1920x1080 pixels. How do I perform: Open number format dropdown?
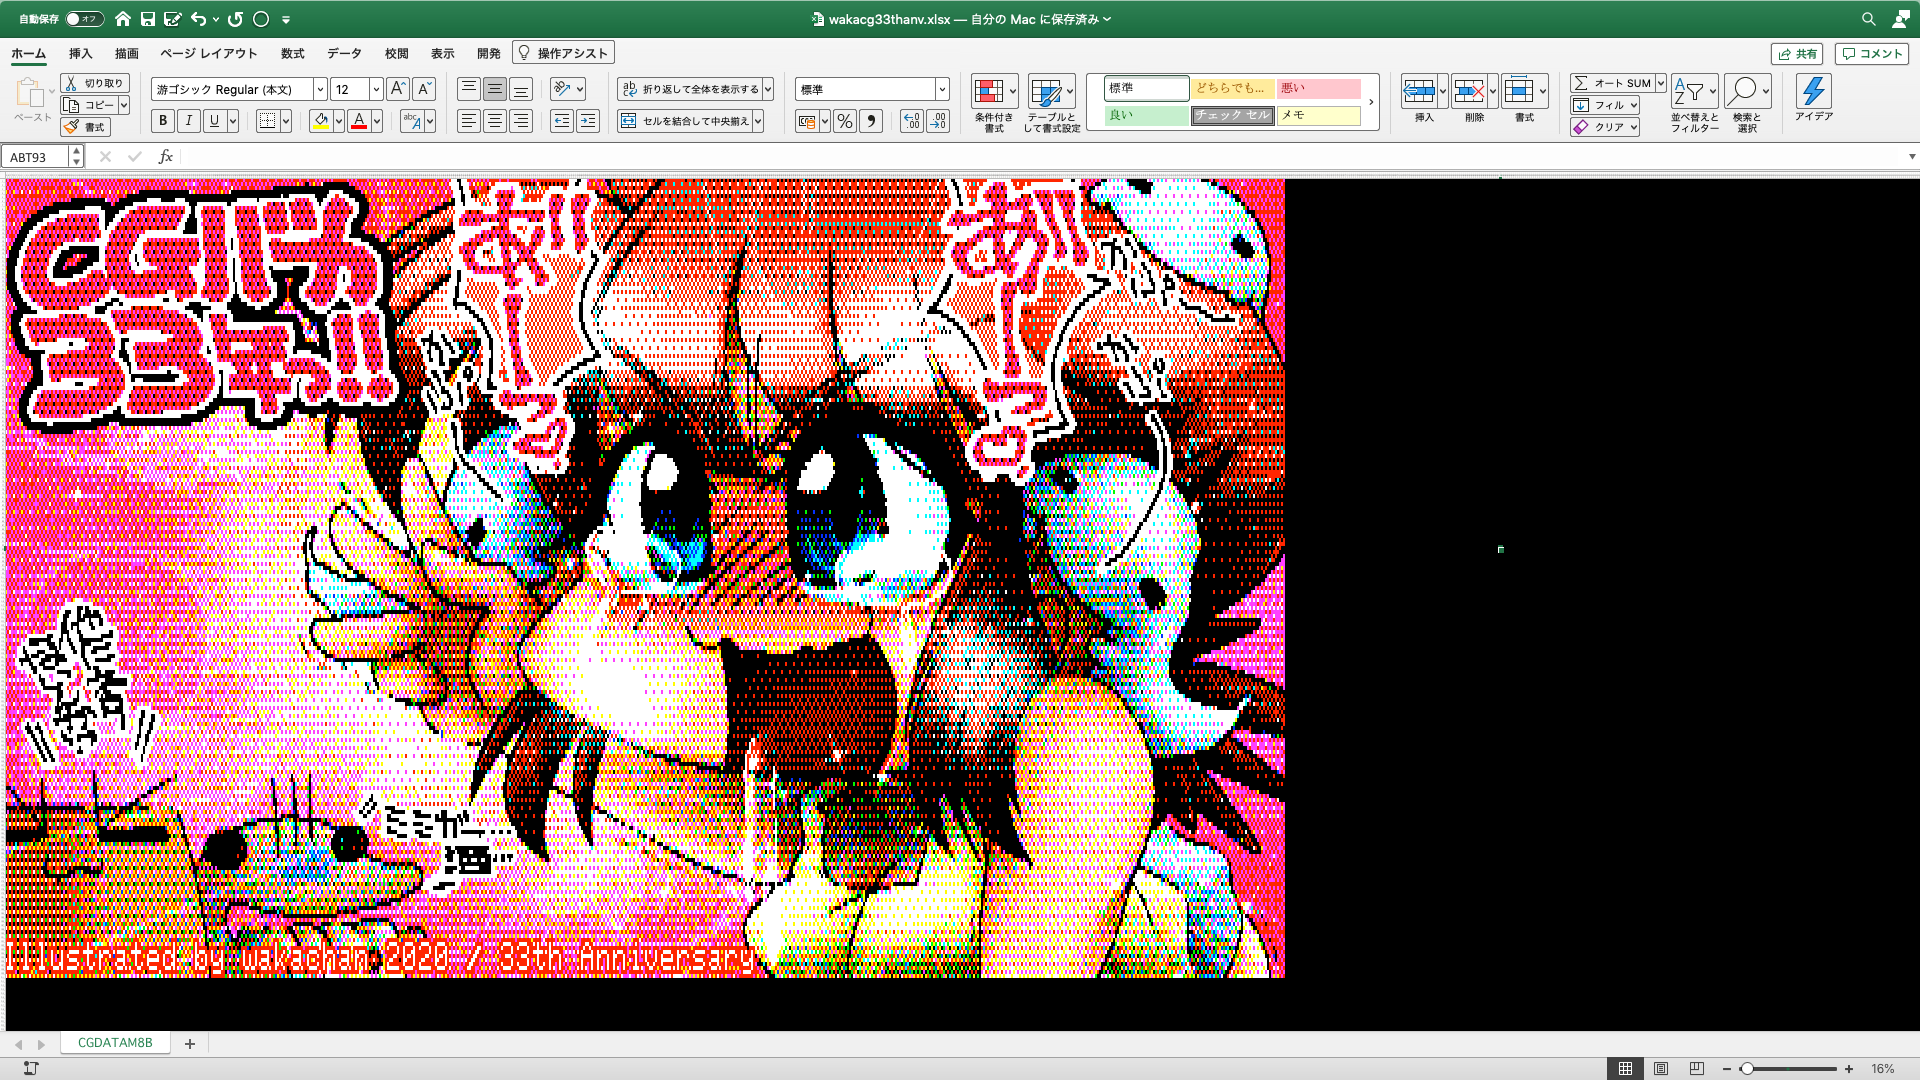(x=941, y=89)
